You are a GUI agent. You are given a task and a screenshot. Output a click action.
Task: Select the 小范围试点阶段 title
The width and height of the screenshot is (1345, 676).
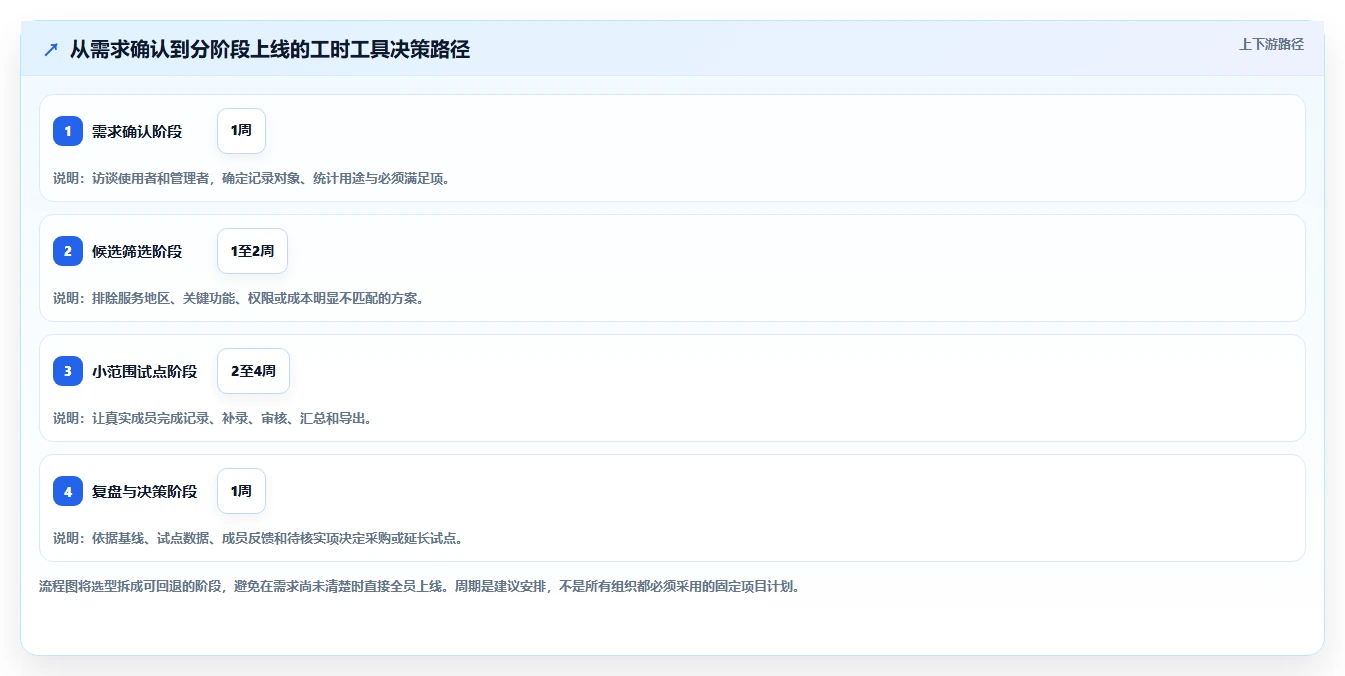pyautogui.click(x=144, y=371)
